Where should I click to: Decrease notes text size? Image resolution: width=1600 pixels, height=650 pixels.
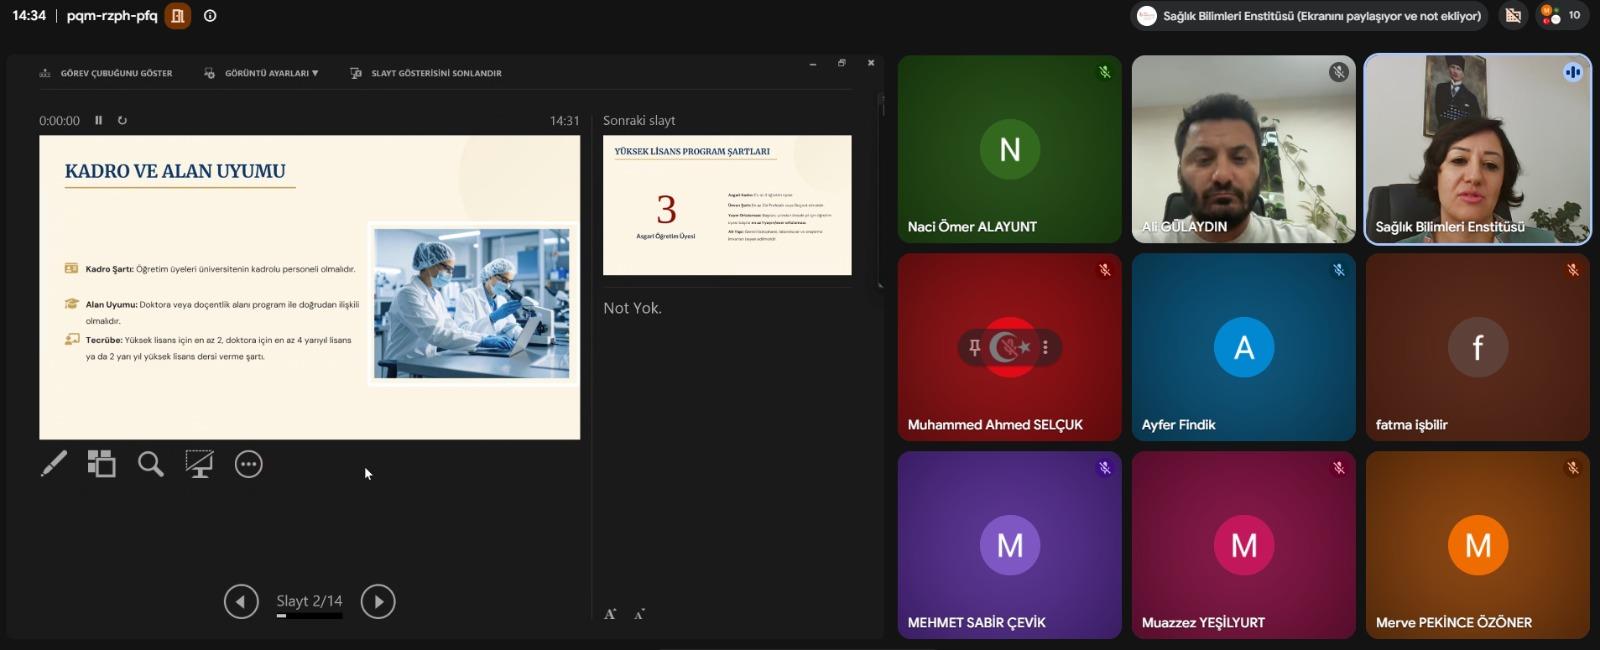pyautogui.click(x=640, y=614)
